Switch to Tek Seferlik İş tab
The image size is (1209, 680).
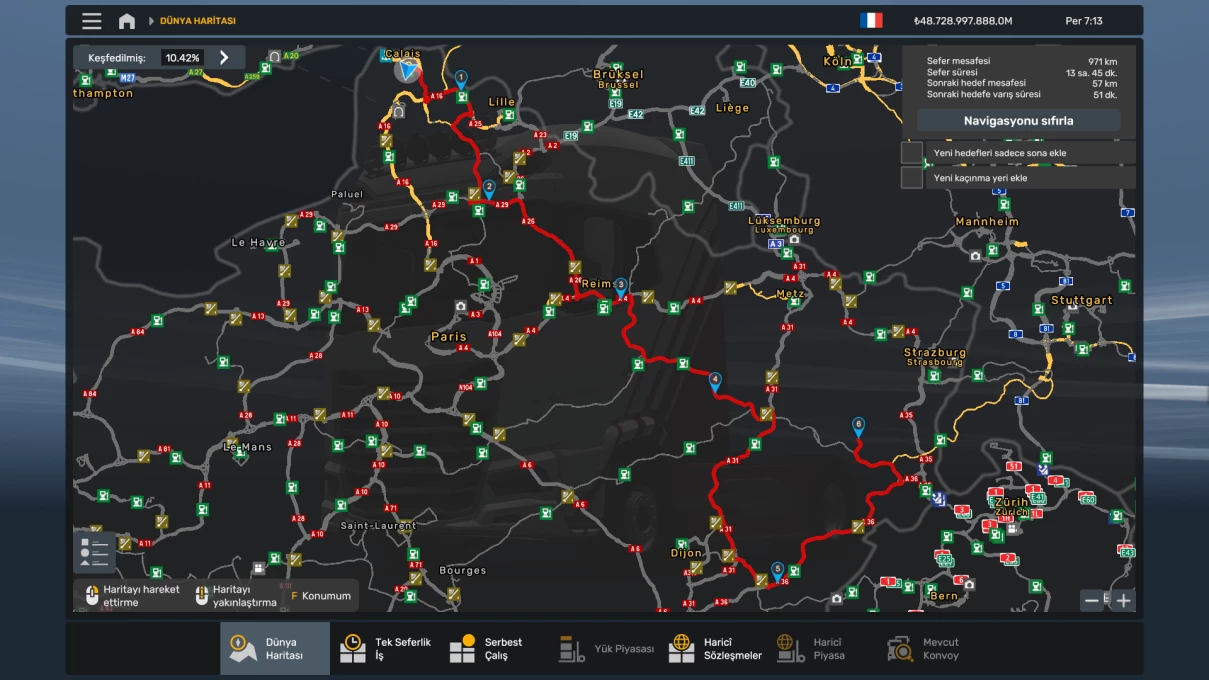[x=352, y=649]
